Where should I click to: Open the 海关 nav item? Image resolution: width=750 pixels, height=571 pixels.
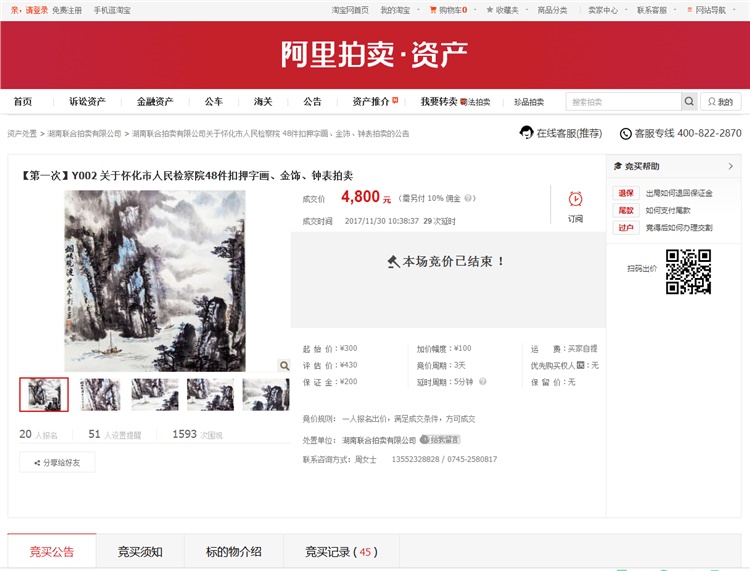click(x=263, y=101)
